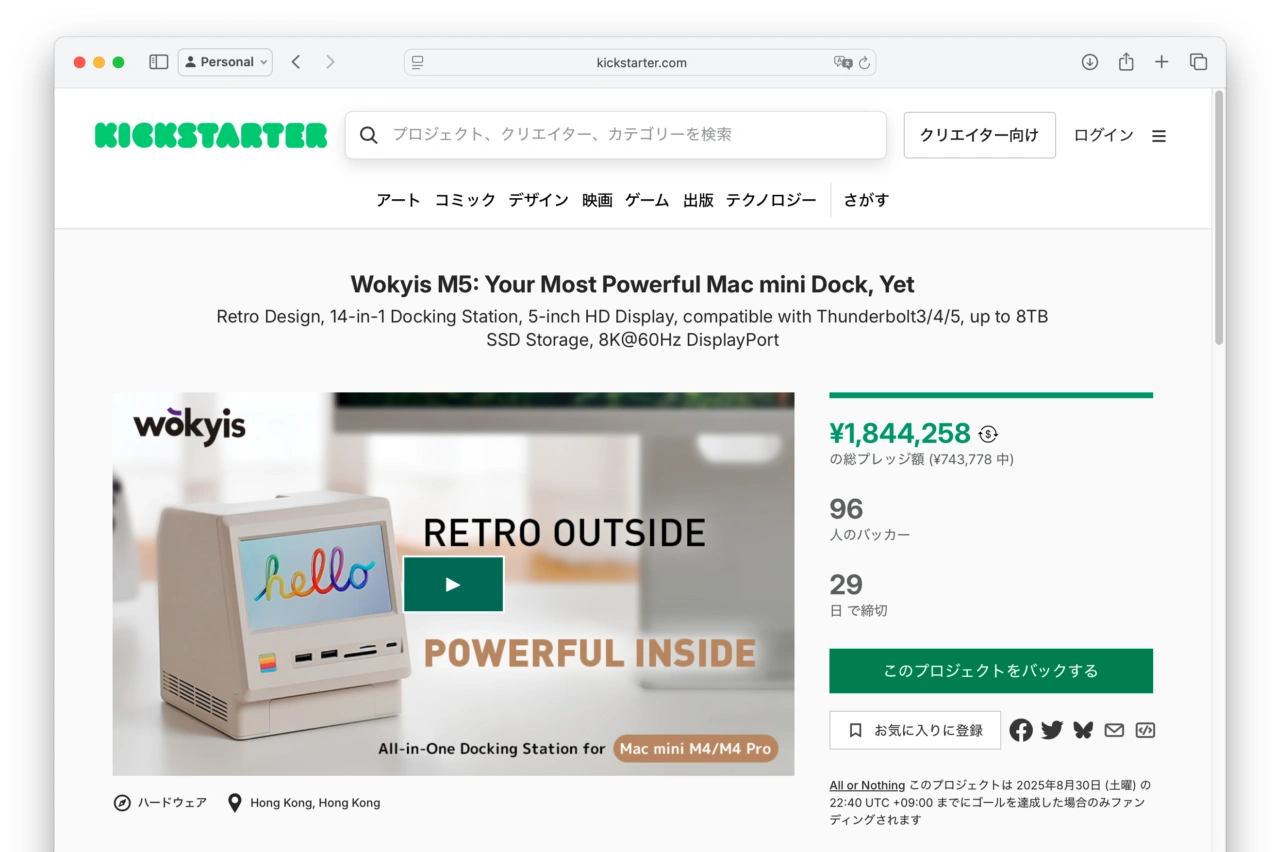This screenshot has width=1280, height=852.
Task: Open the All or Nothing link
Action: (867, 785)
